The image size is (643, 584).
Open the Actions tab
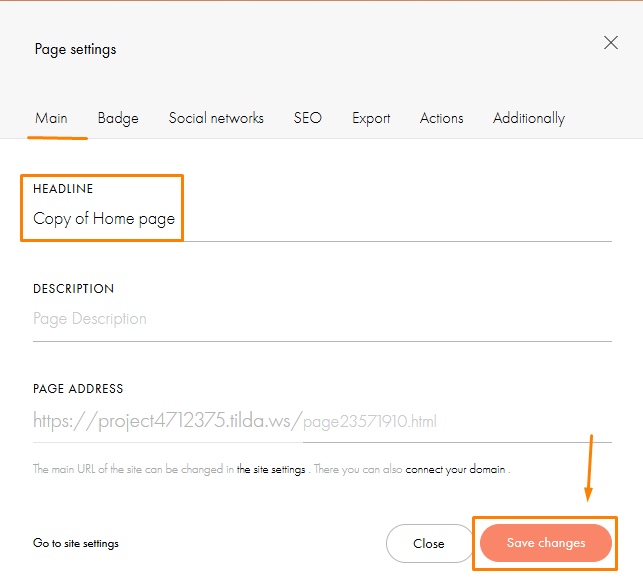pos(441,118)
